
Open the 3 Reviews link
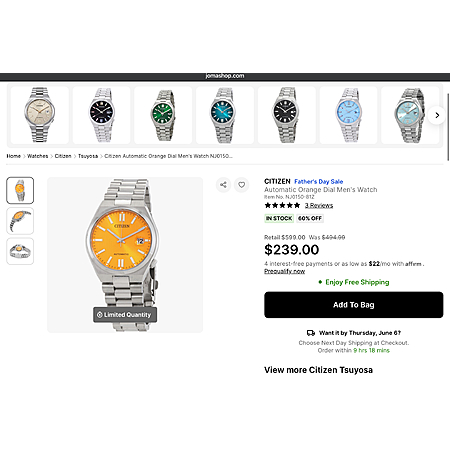pos(319,205)
